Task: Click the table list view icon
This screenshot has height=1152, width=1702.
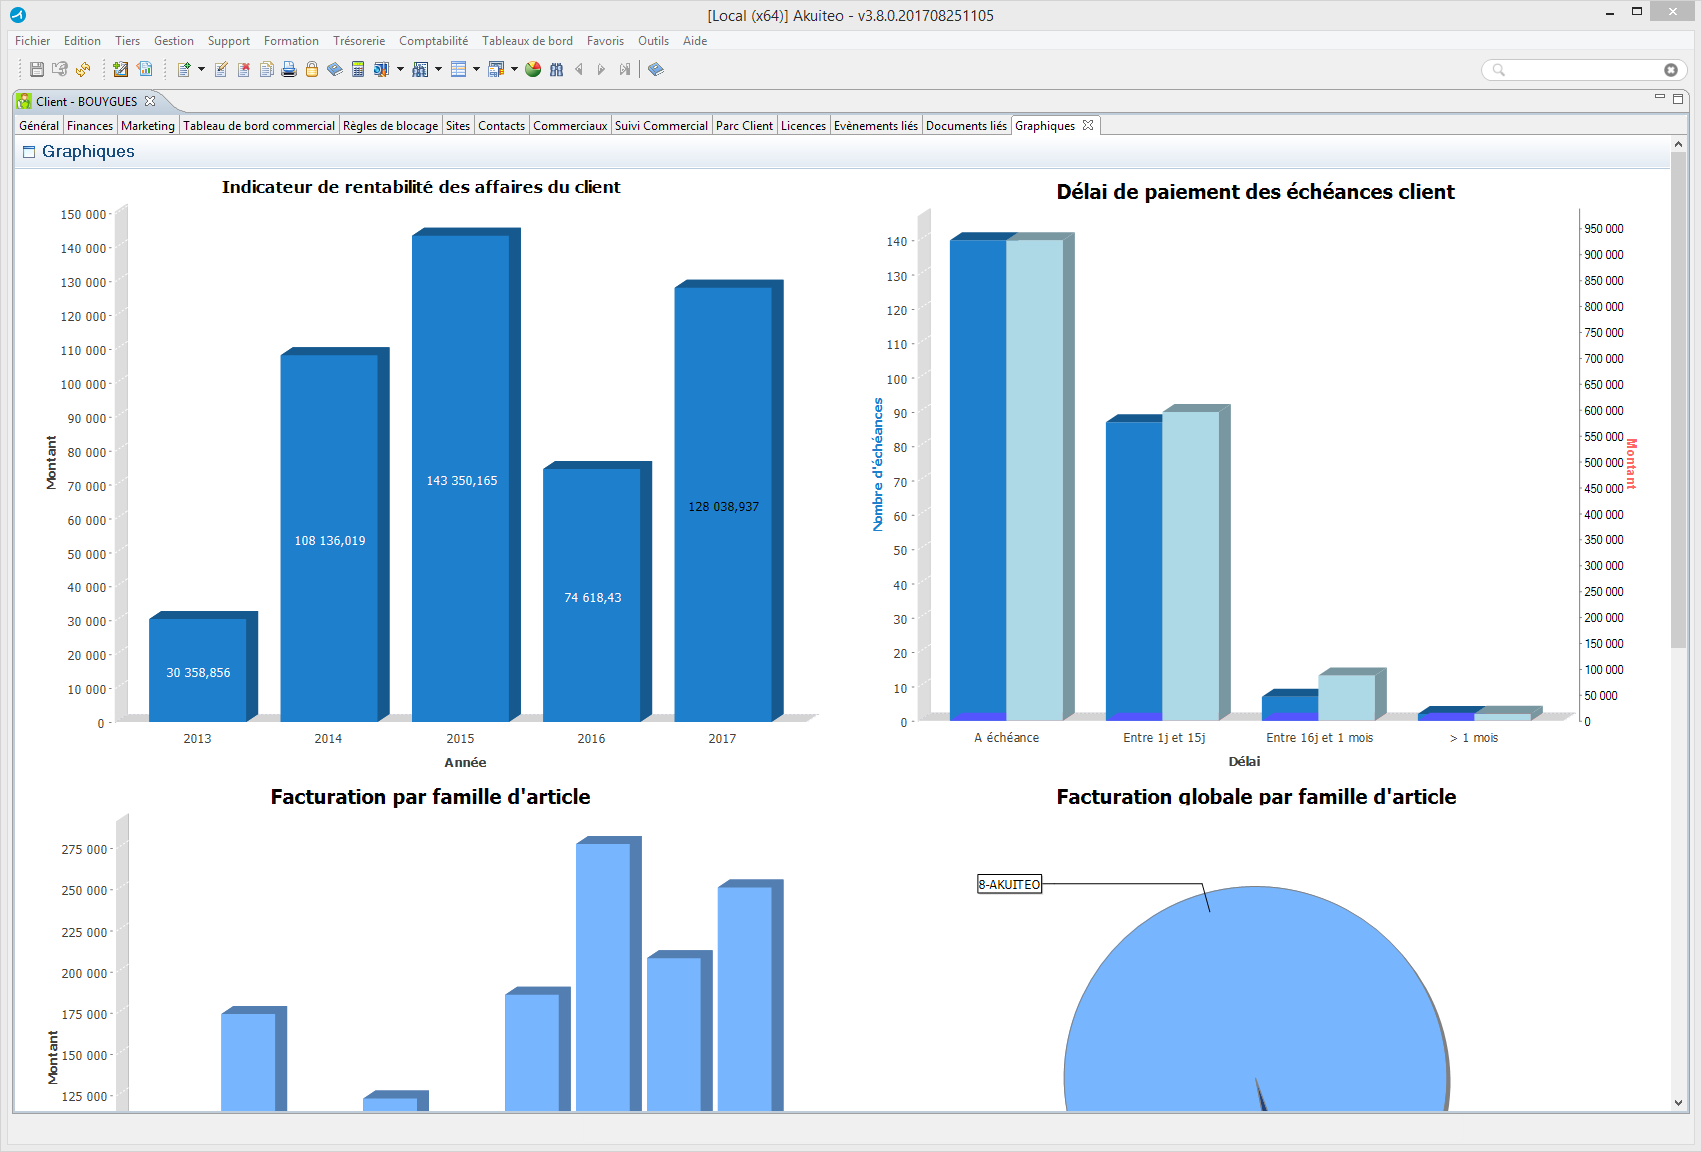Action: pos(459,69)
